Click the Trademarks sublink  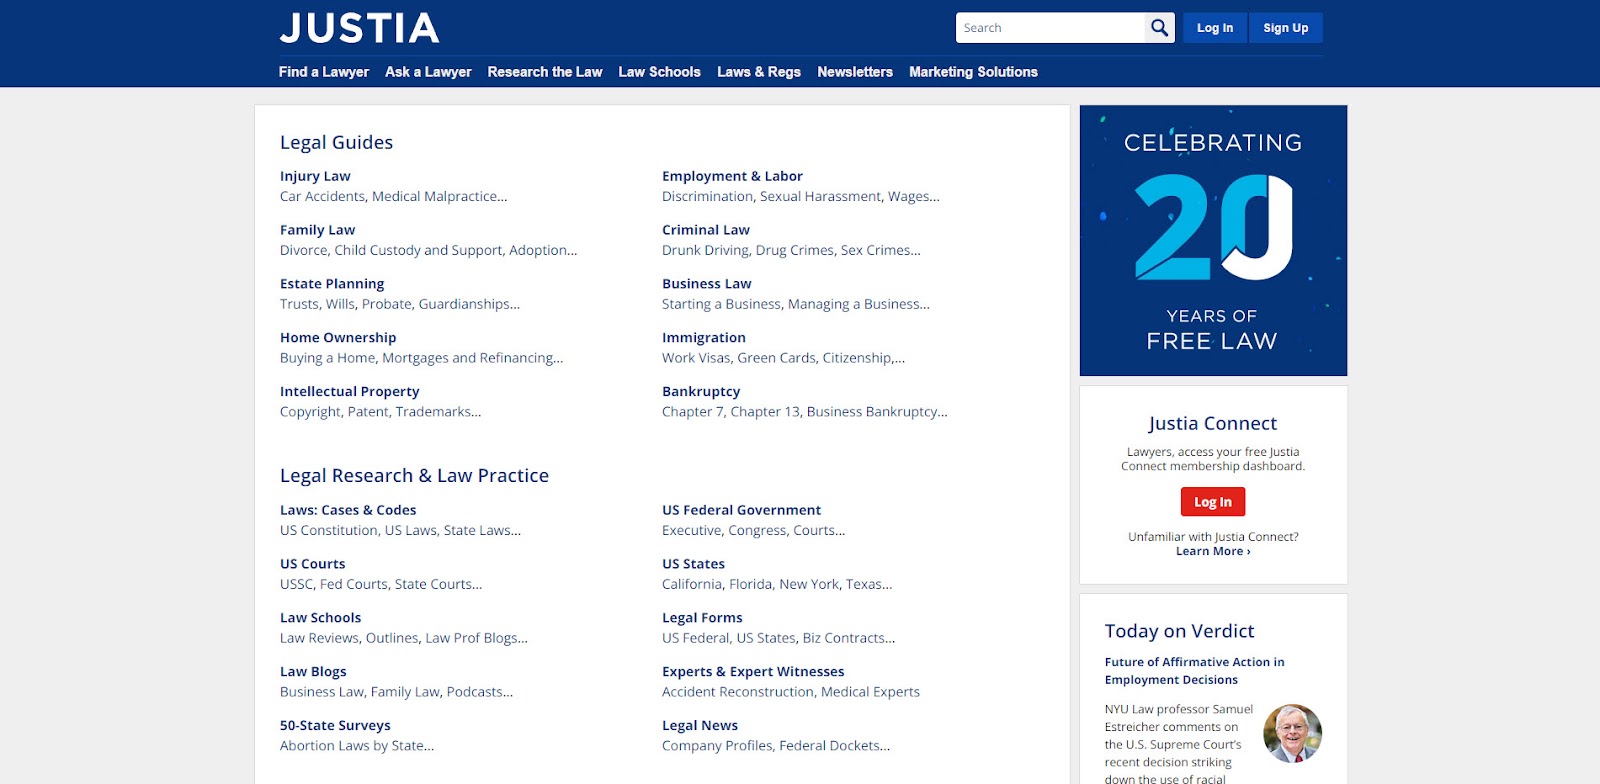[438, 412]
